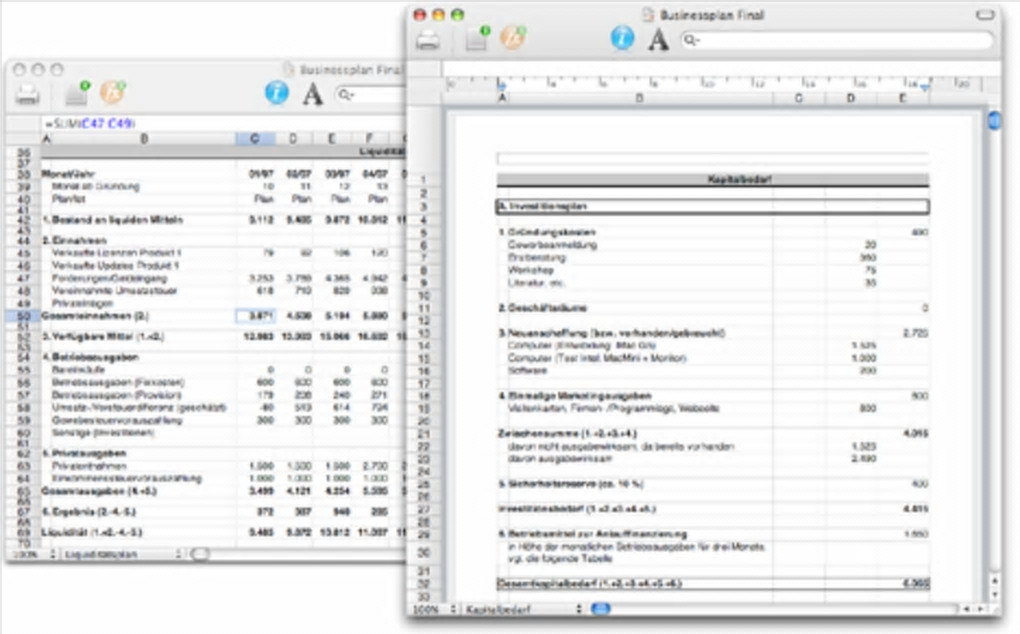The width and height of the screenshot is (1020, 634).
Task: Select row 50 header in back window
Action: pyautogui.click(x=23, y=316)
